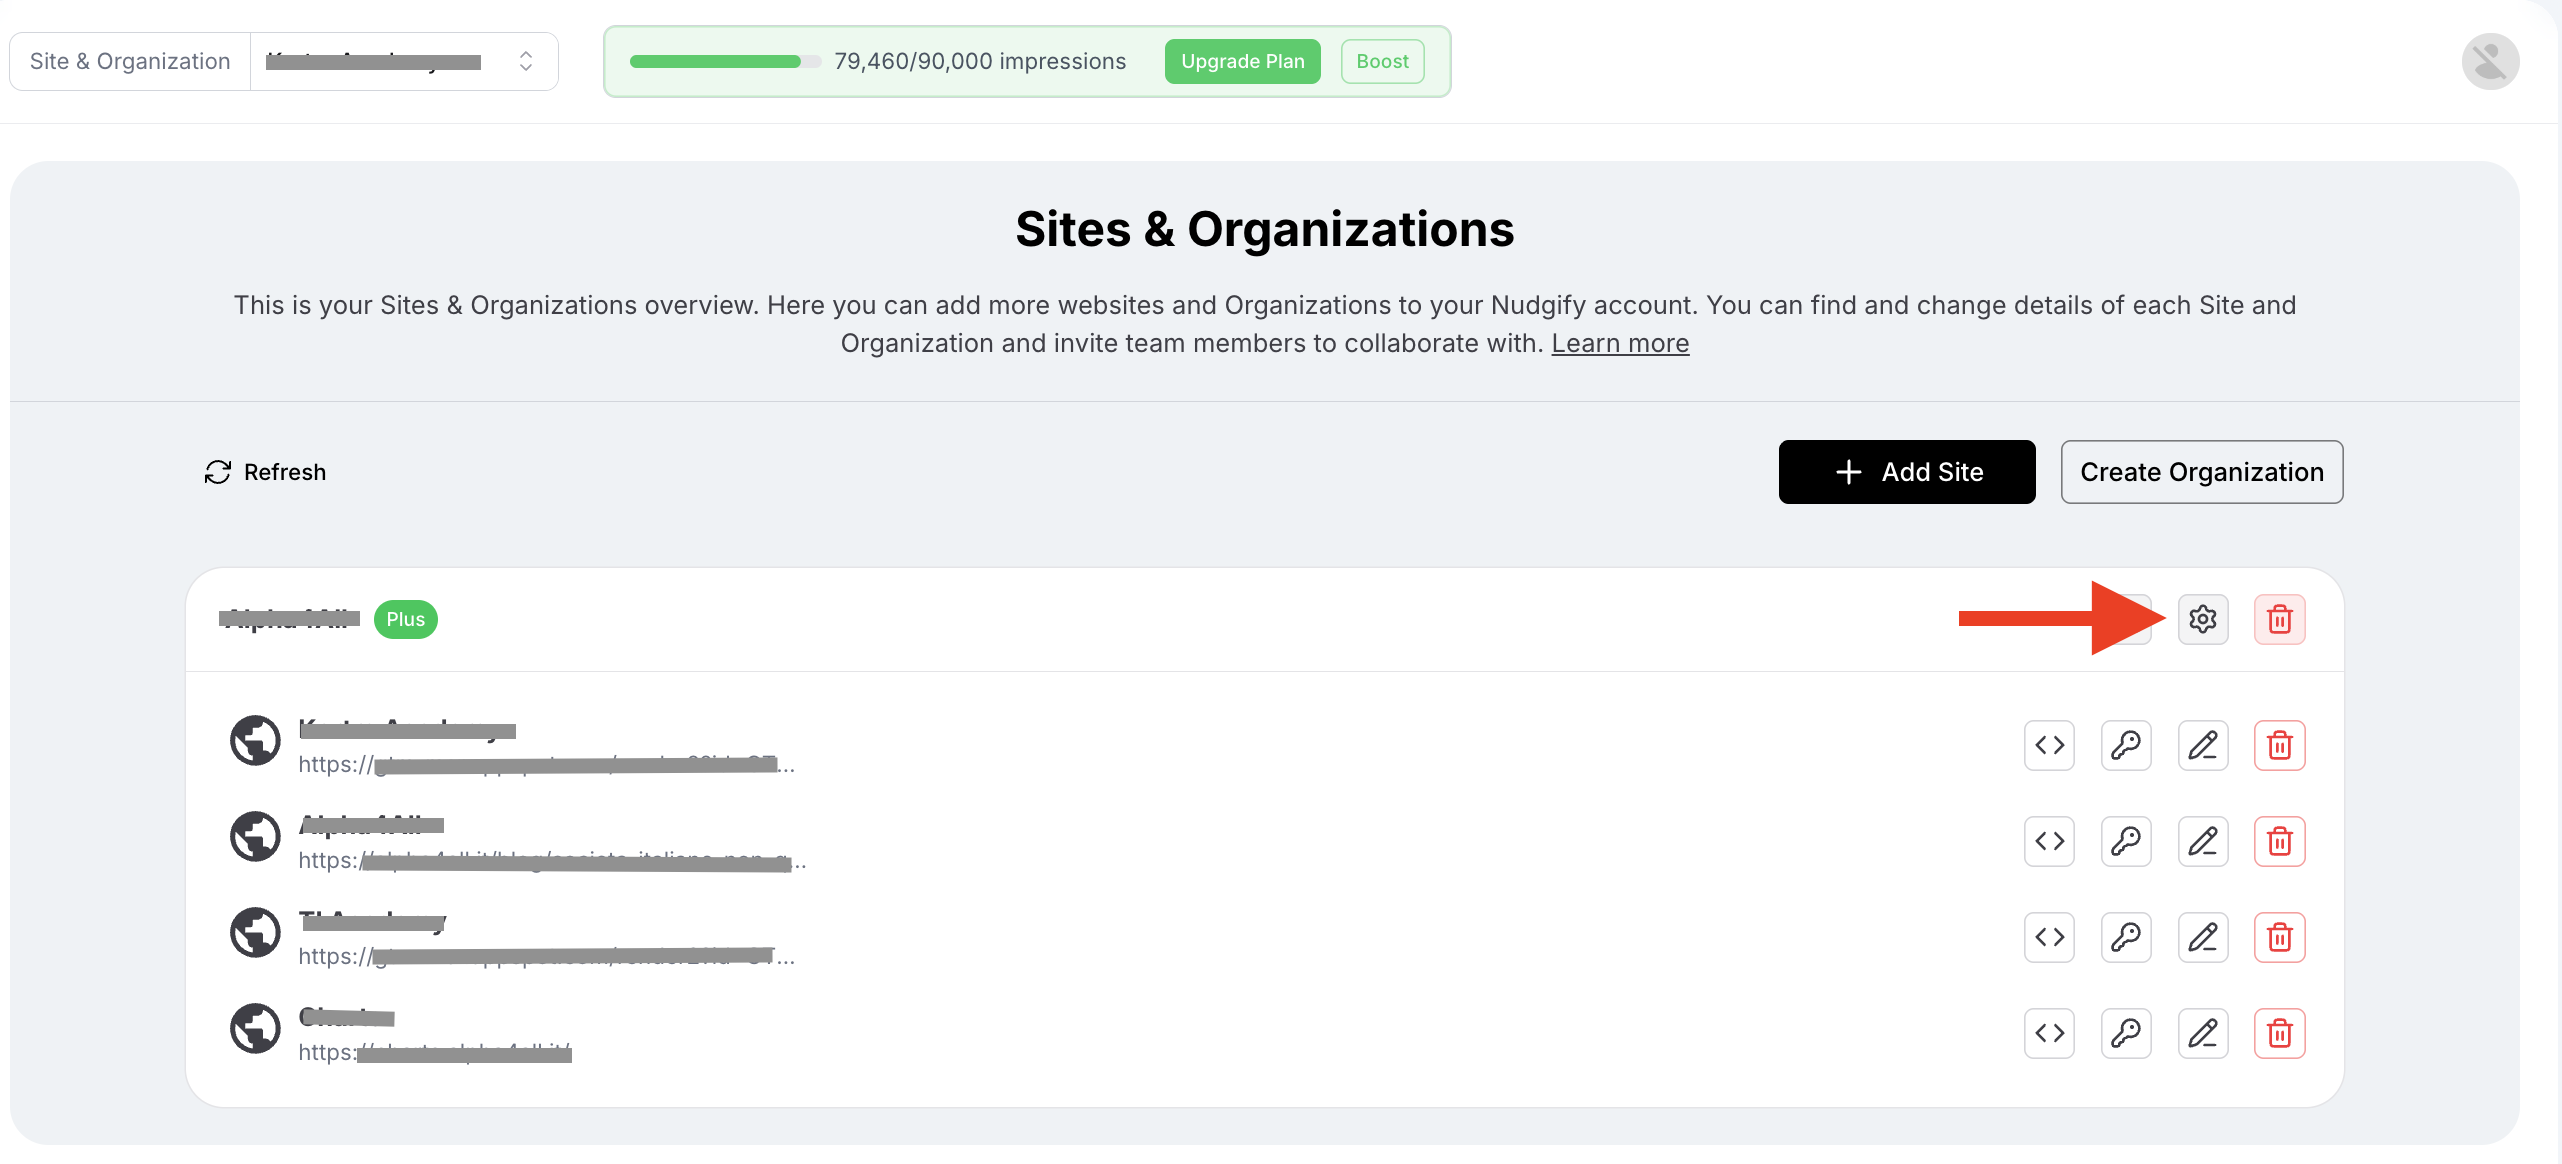Screen dimensions: 2562x1164
Task: Open organization settings gear icon
Action: (x=2202, y=619)
